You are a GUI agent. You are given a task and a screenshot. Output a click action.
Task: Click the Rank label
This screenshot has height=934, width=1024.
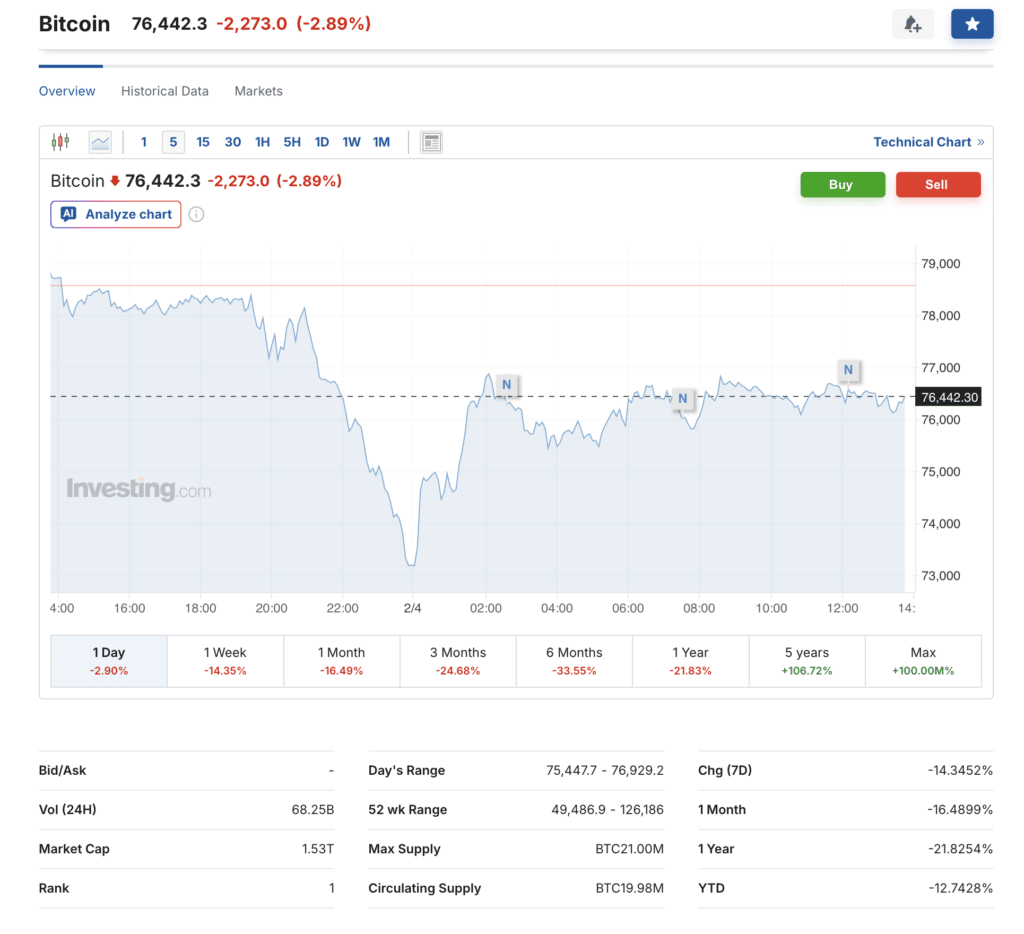54,888
